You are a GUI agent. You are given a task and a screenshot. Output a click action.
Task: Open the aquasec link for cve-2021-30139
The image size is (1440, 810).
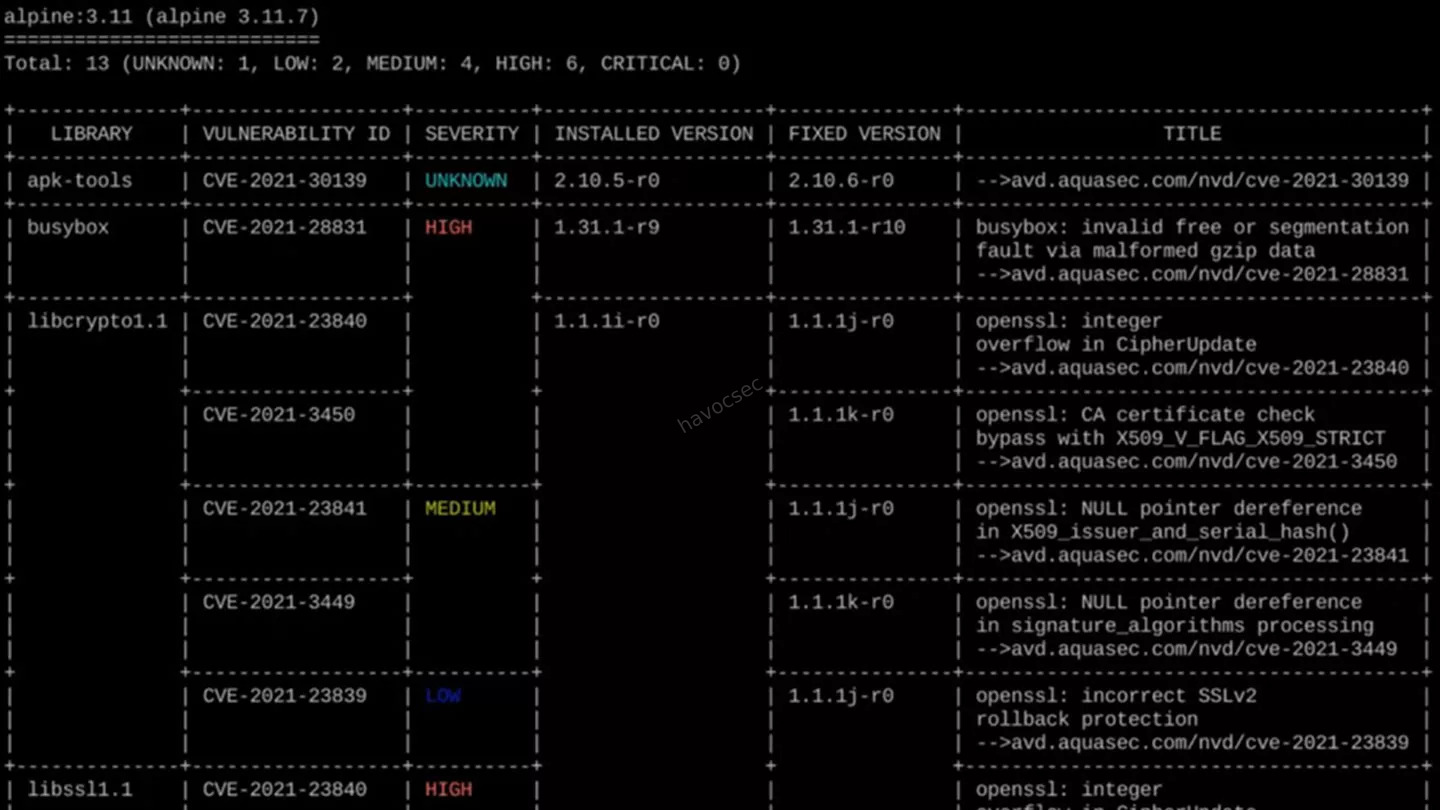click(1192, 181)
